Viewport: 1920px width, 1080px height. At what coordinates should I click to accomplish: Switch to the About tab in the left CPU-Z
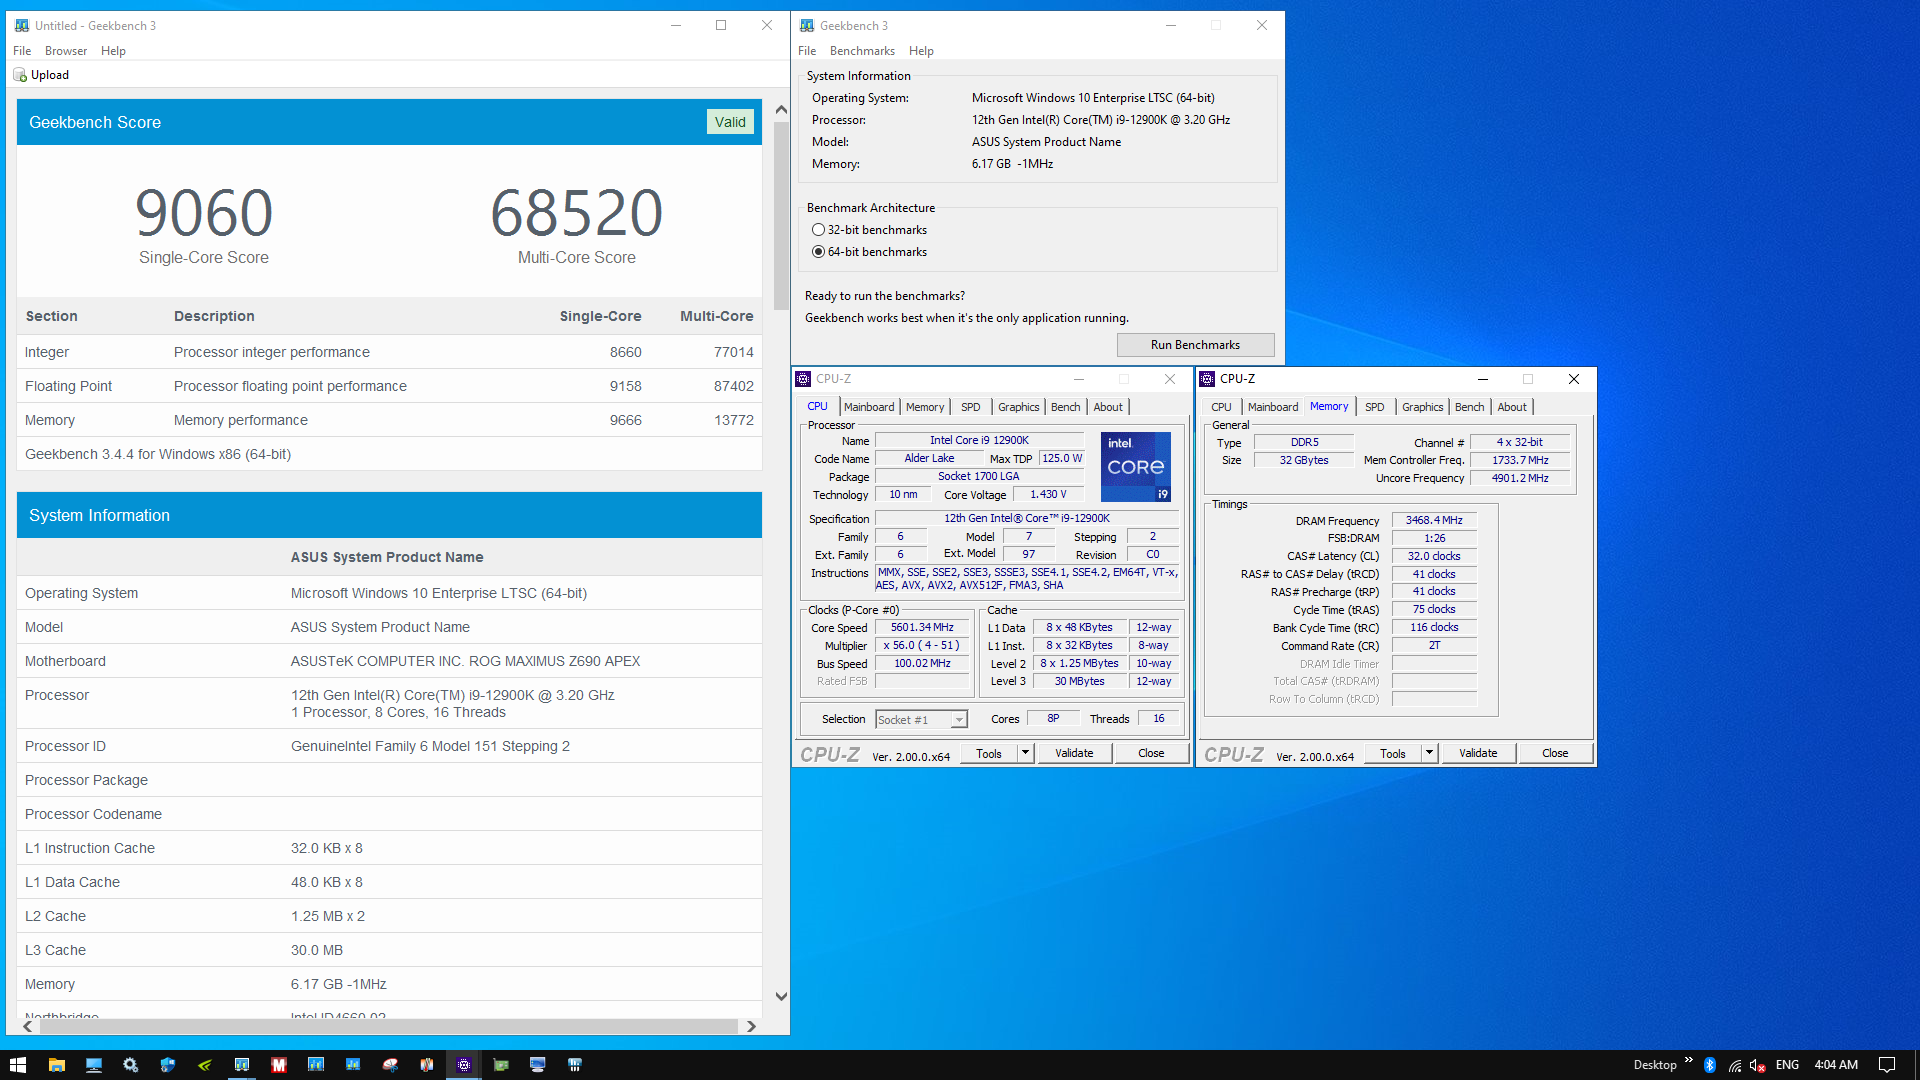point(1108,407)
